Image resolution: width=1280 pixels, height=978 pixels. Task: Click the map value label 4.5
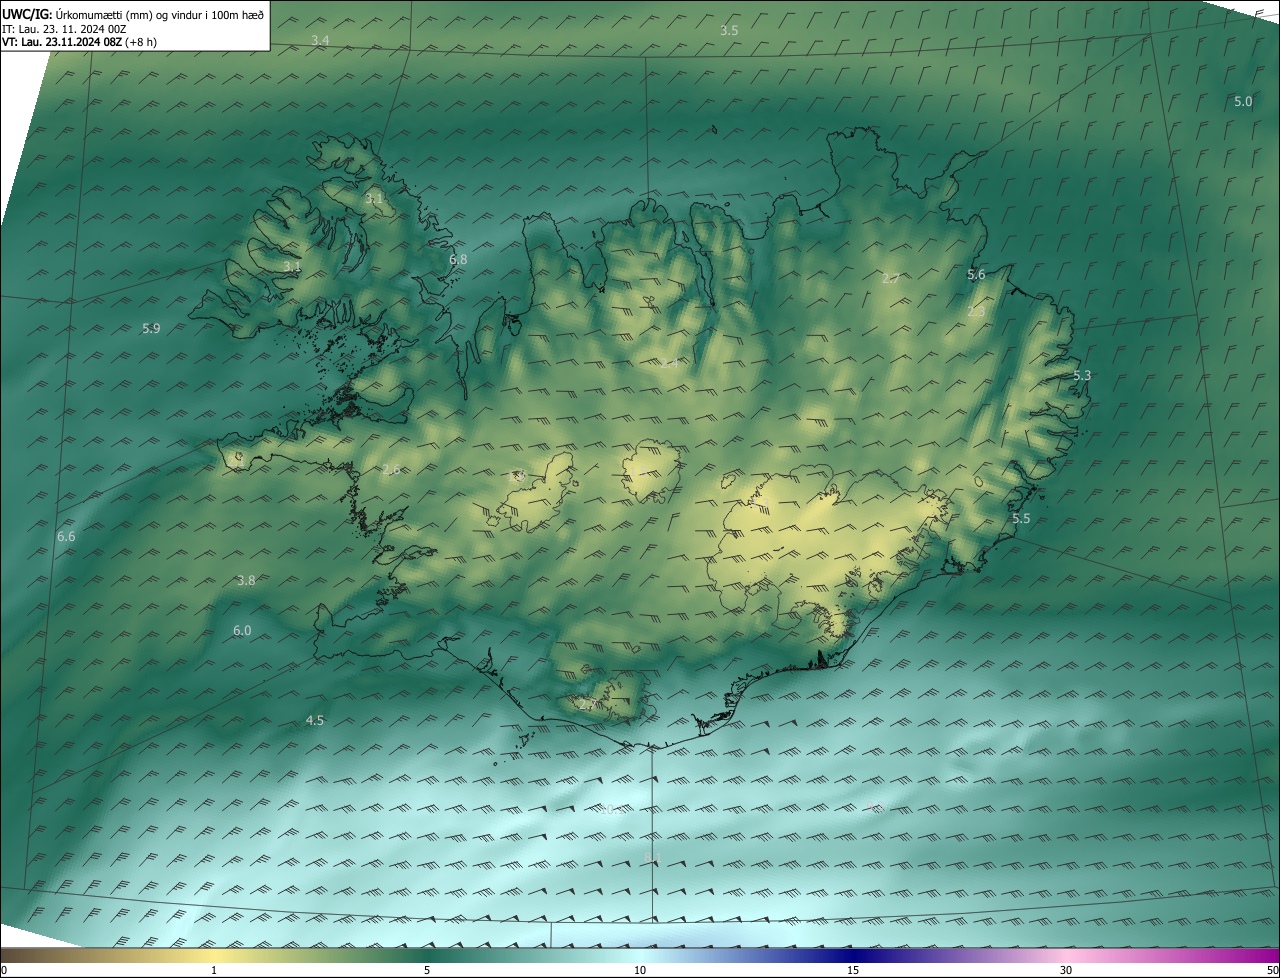tap(315, 721)
